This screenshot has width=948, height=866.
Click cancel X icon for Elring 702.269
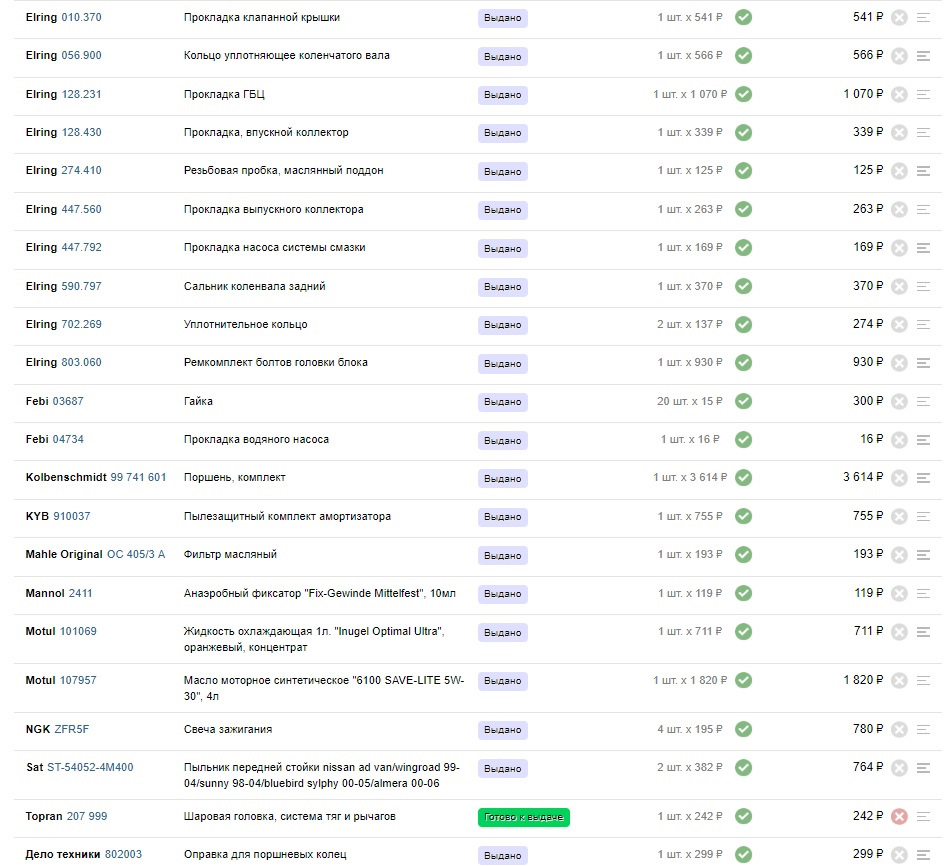(x=899, y=324)
